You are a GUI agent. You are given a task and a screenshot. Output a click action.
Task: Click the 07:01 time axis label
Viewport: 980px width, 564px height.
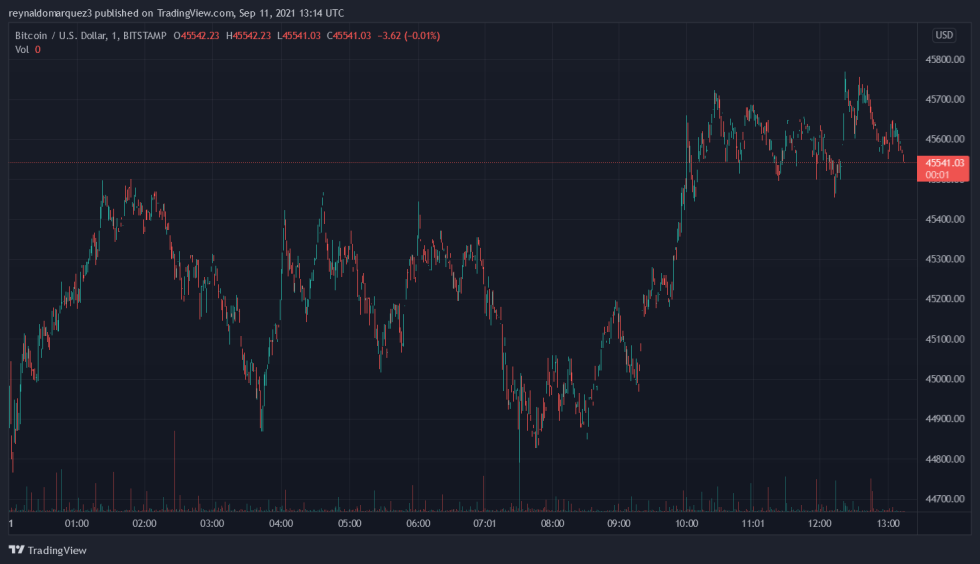[485, 523]
